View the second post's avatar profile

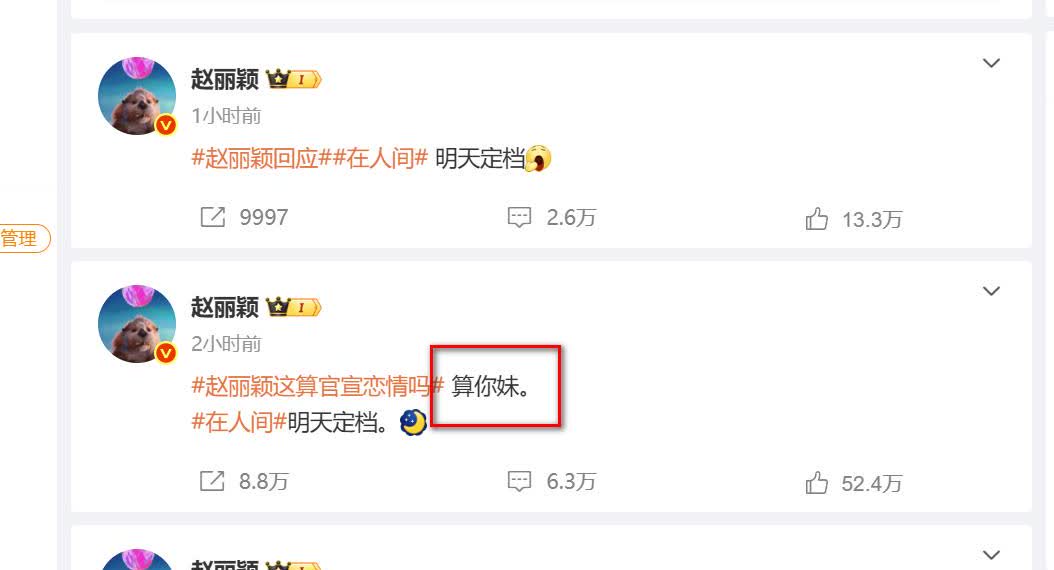click(x=137, y=323)
